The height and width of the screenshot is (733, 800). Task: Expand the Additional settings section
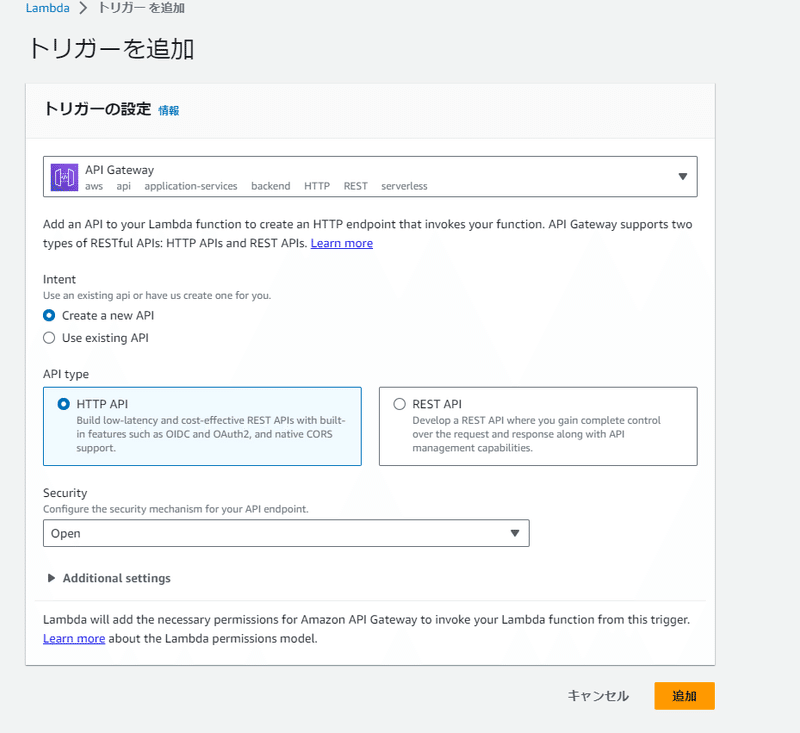pyautogui.click(x=116, y=578)
